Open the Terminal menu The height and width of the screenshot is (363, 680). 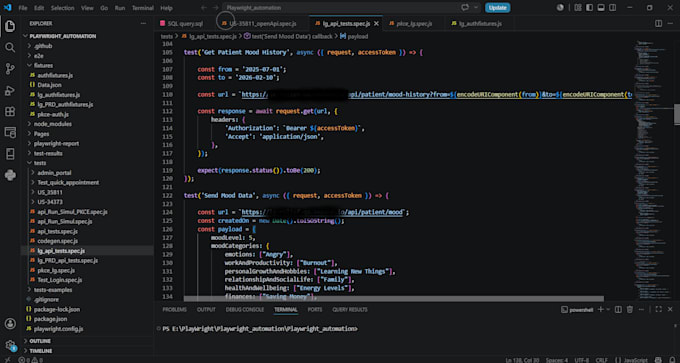tap(143, 8)
